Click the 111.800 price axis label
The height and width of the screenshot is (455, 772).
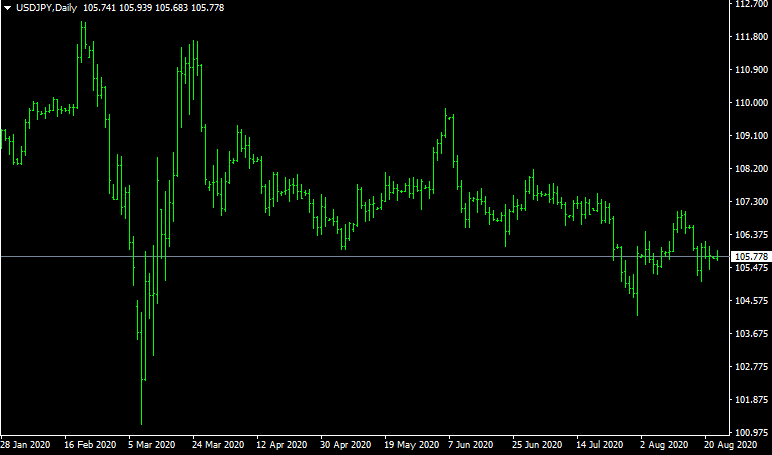pyautogui.click(x=751, y=36)
